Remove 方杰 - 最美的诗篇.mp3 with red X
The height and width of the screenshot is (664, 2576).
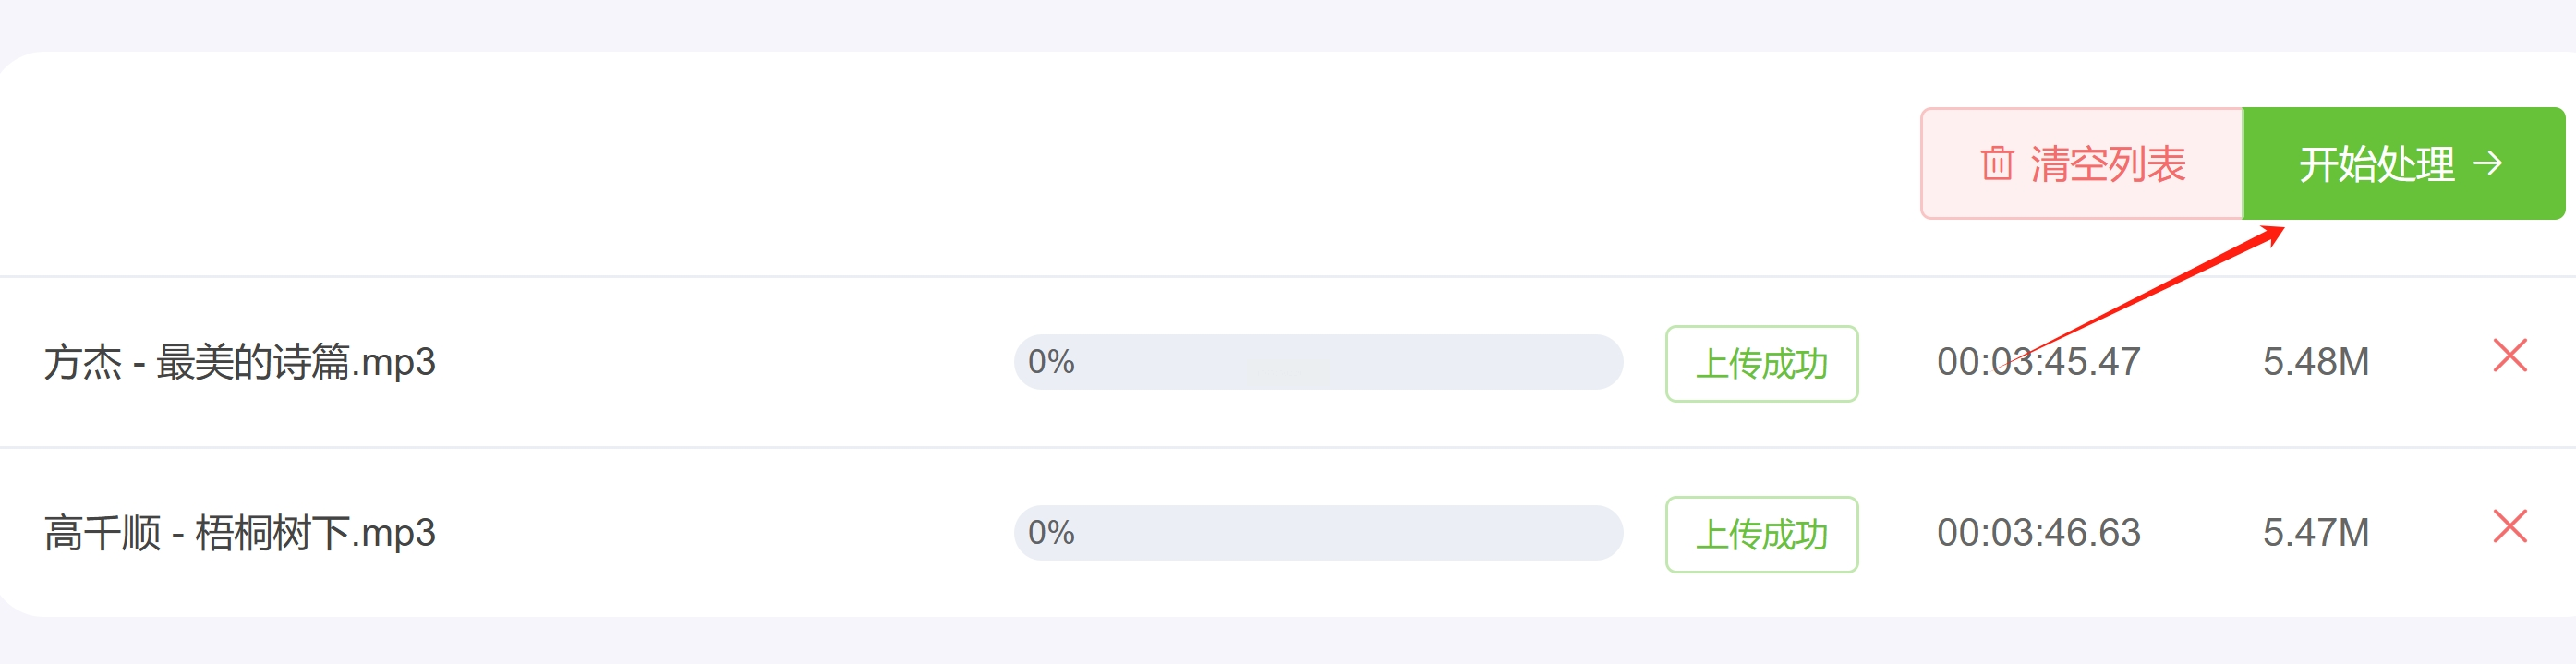(2510, 356)
